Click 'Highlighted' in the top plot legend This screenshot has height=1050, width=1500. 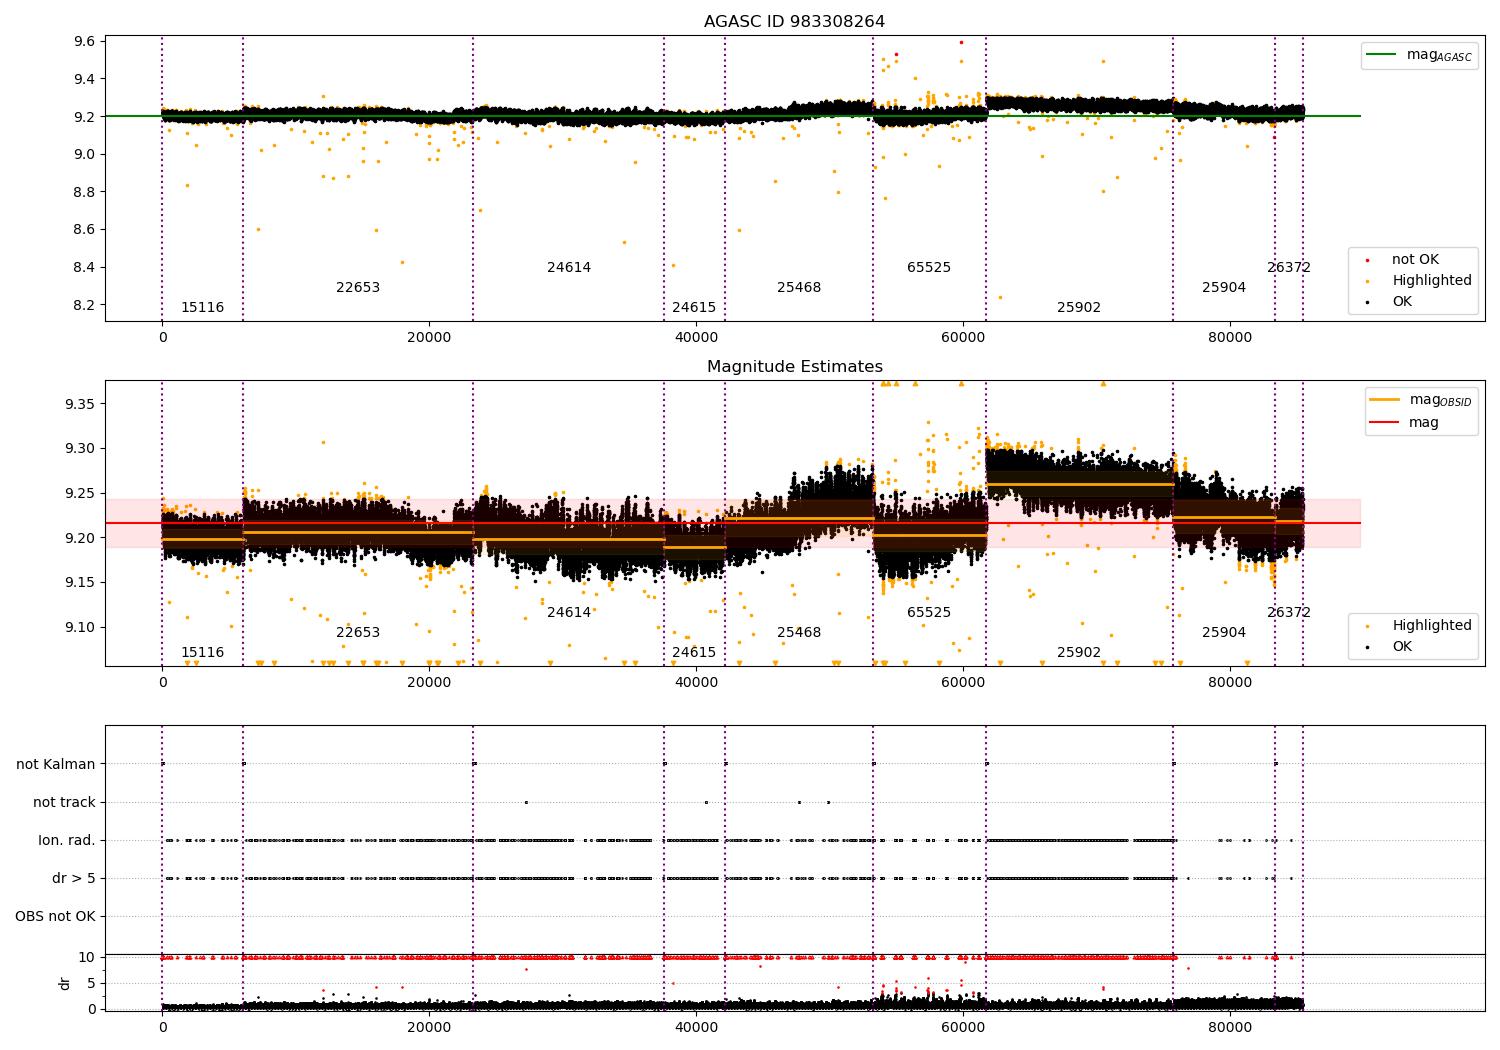pos(1431,281)
